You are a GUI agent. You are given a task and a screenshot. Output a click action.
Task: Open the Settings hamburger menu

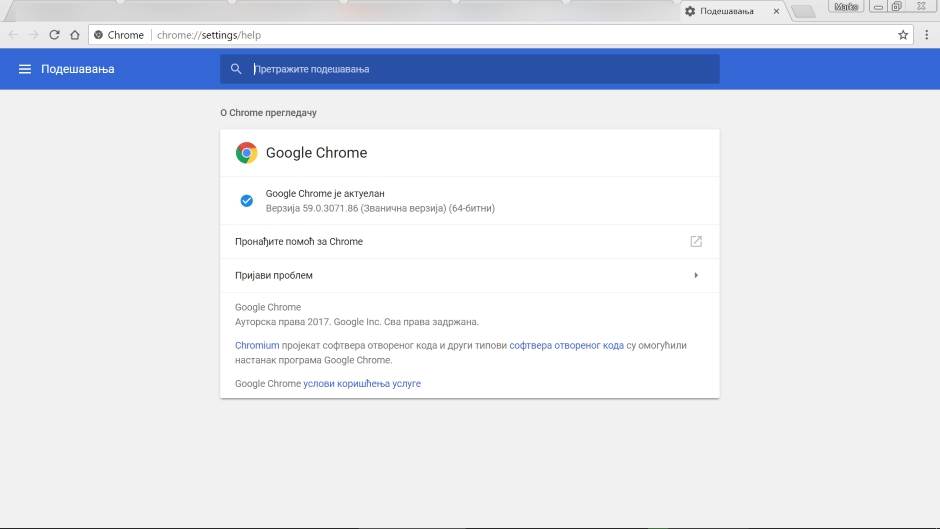[25, 69]
